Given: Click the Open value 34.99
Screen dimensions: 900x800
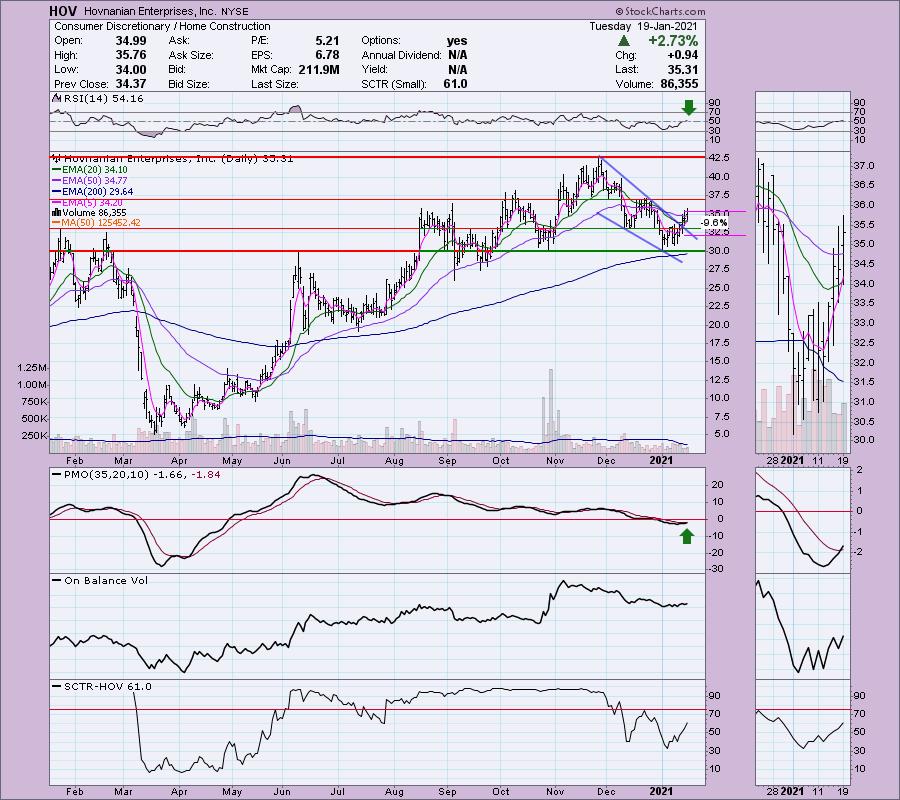Looking at the screenshot, I should click(x=131, y=41).
